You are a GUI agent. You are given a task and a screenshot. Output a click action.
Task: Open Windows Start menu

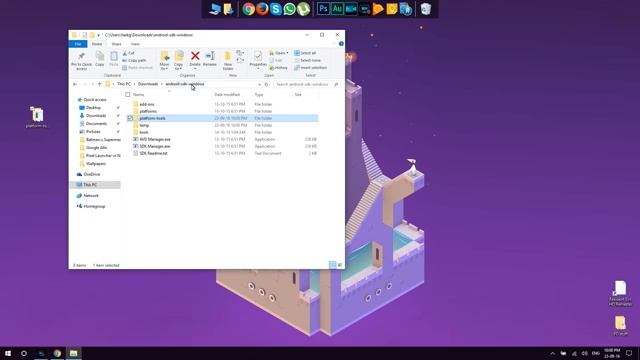[x=8, y=353]
